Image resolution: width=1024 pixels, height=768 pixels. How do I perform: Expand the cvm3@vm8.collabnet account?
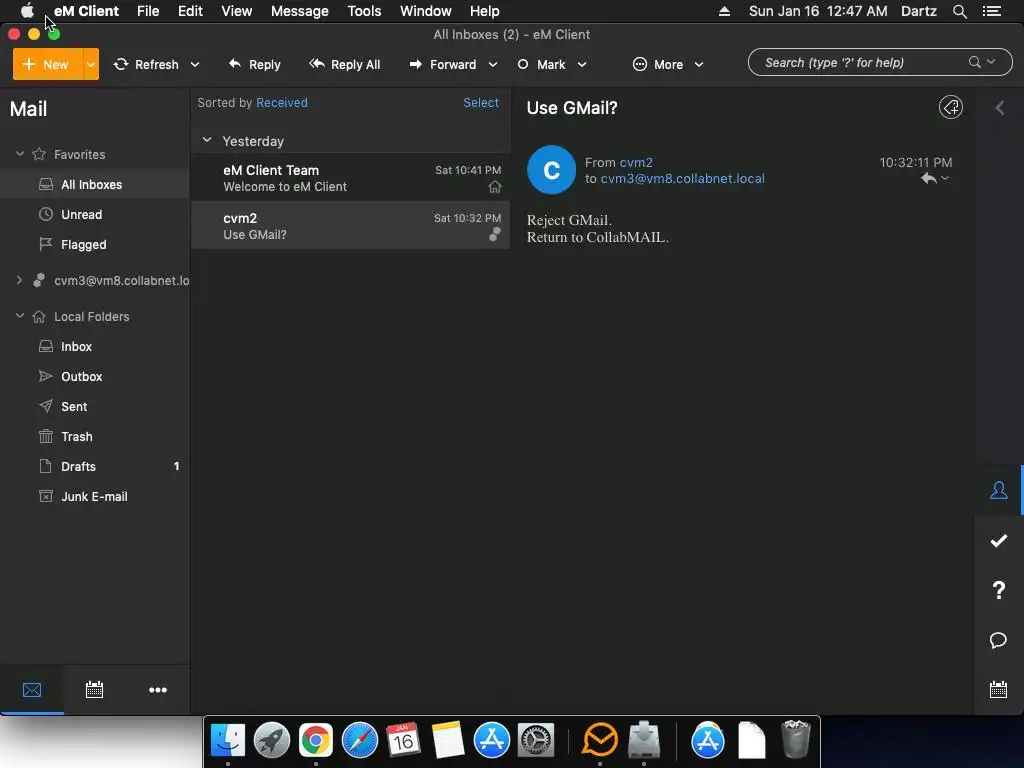pyautogui.click(x=20, y=280)
